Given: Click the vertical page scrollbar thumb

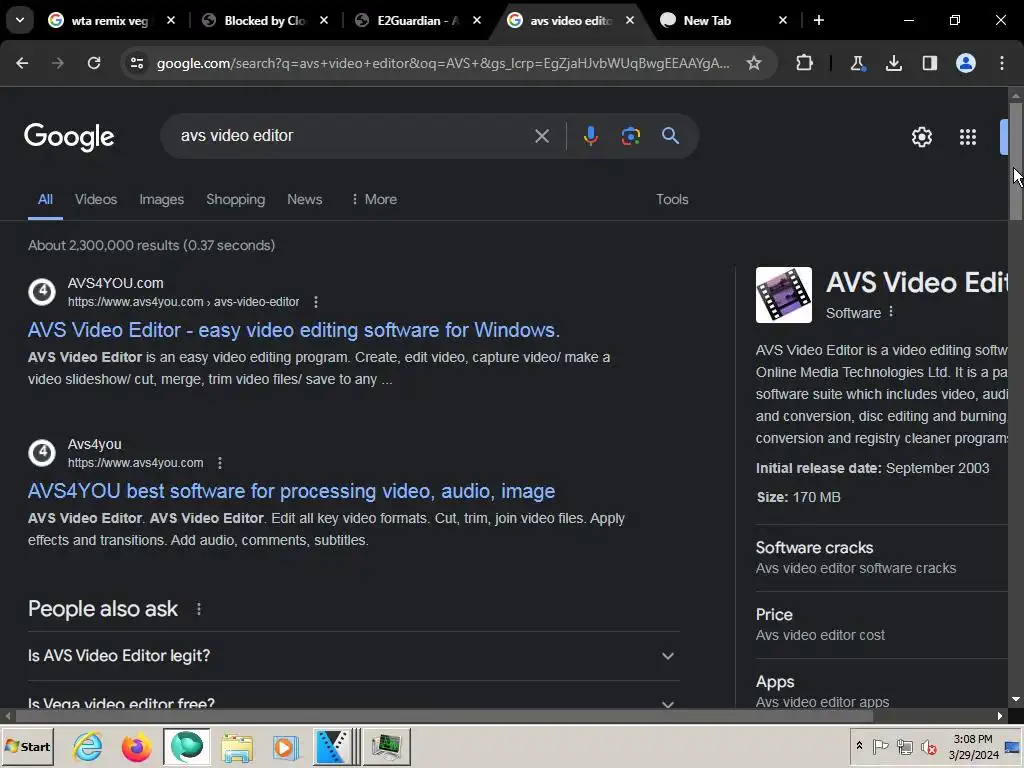Looking at the screenshot, I should (1016, 161).
